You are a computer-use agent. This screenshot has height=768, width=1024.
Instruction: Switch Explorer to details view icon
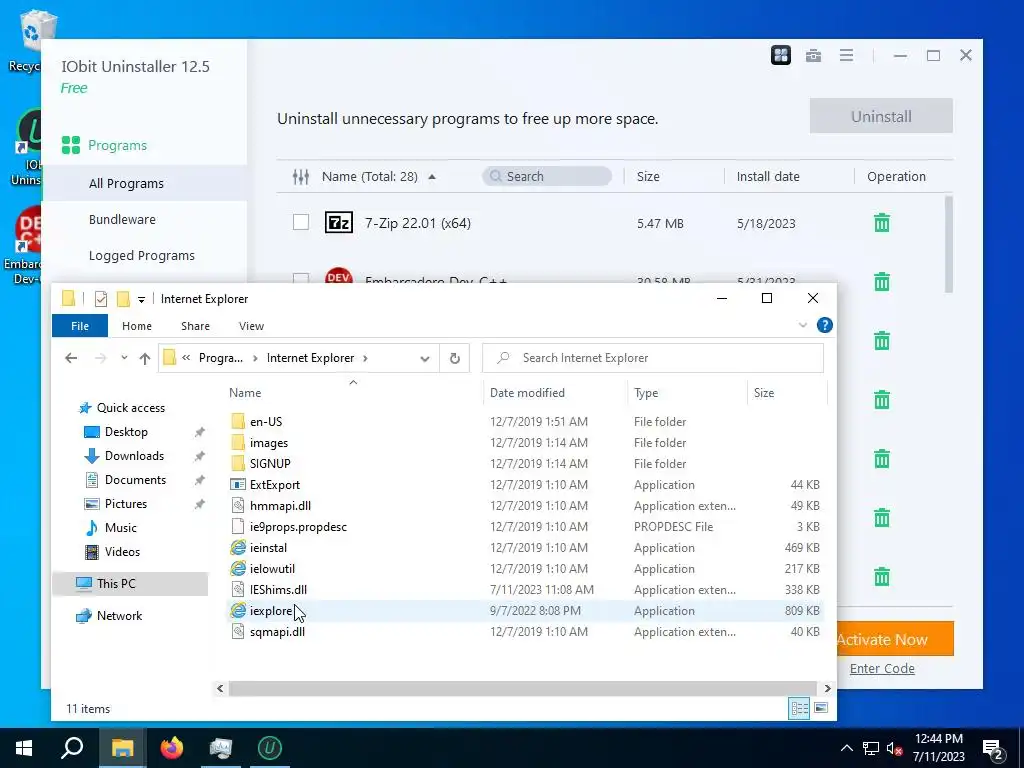tap(799, 708)
